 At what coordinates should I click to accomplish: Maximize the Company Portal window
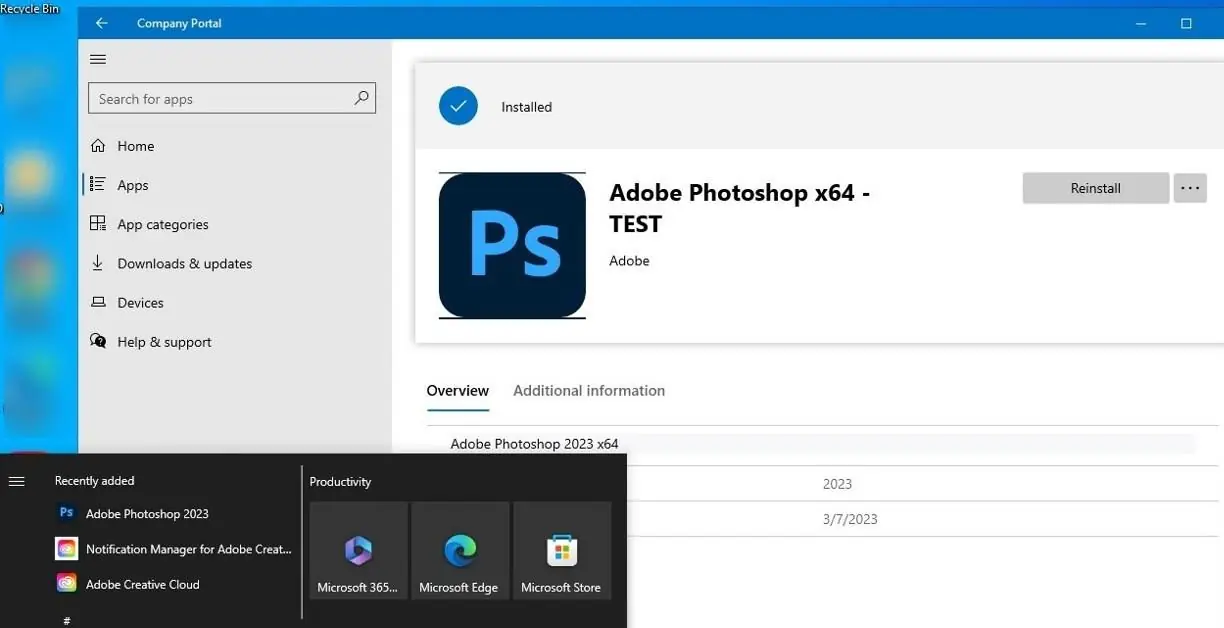click(1186, 23)
